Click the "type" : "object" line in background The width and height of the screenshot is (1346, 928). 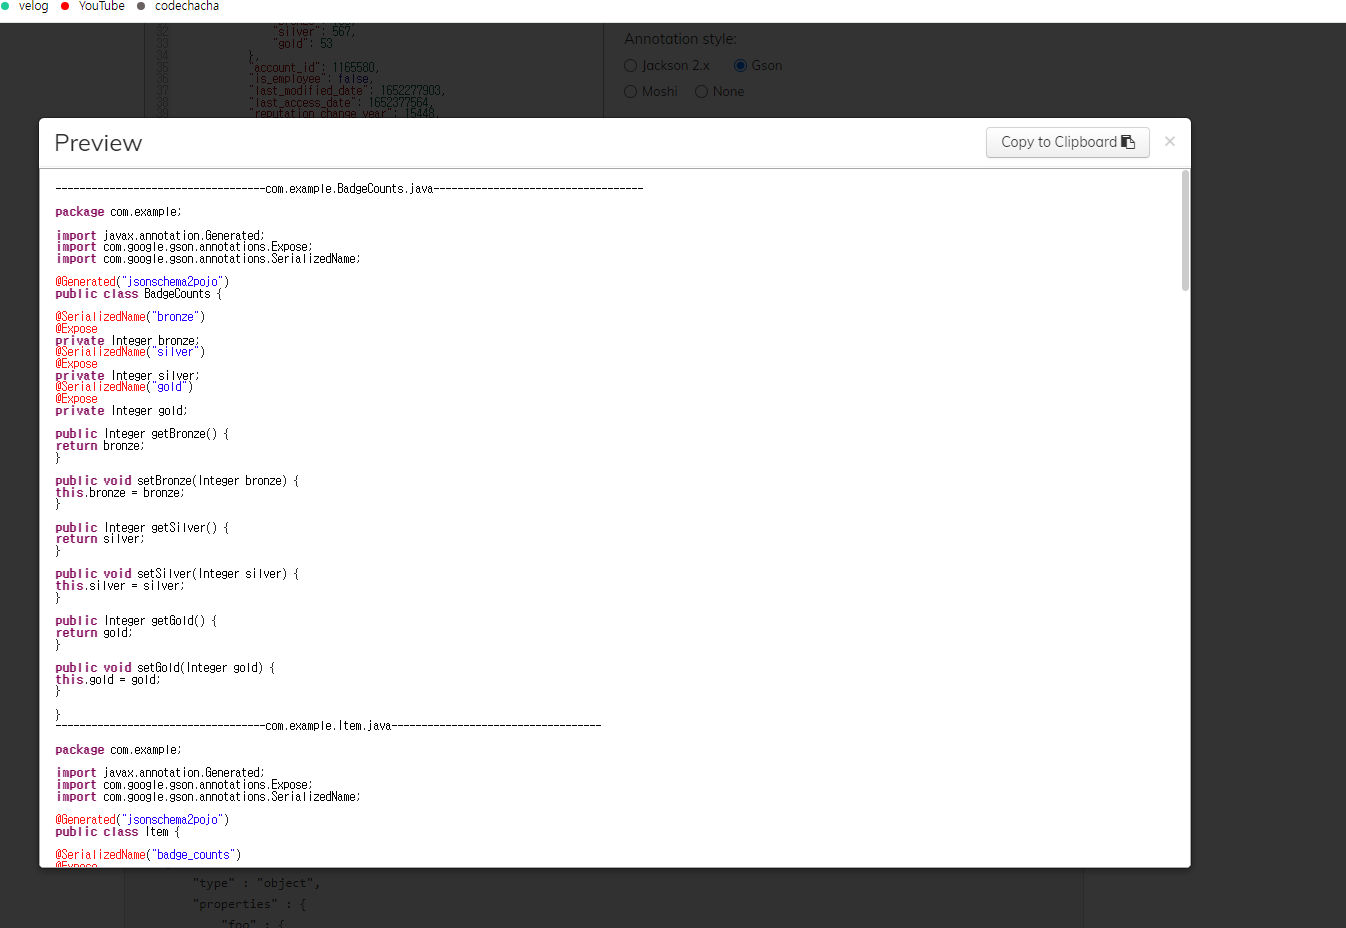pos(257,883)
